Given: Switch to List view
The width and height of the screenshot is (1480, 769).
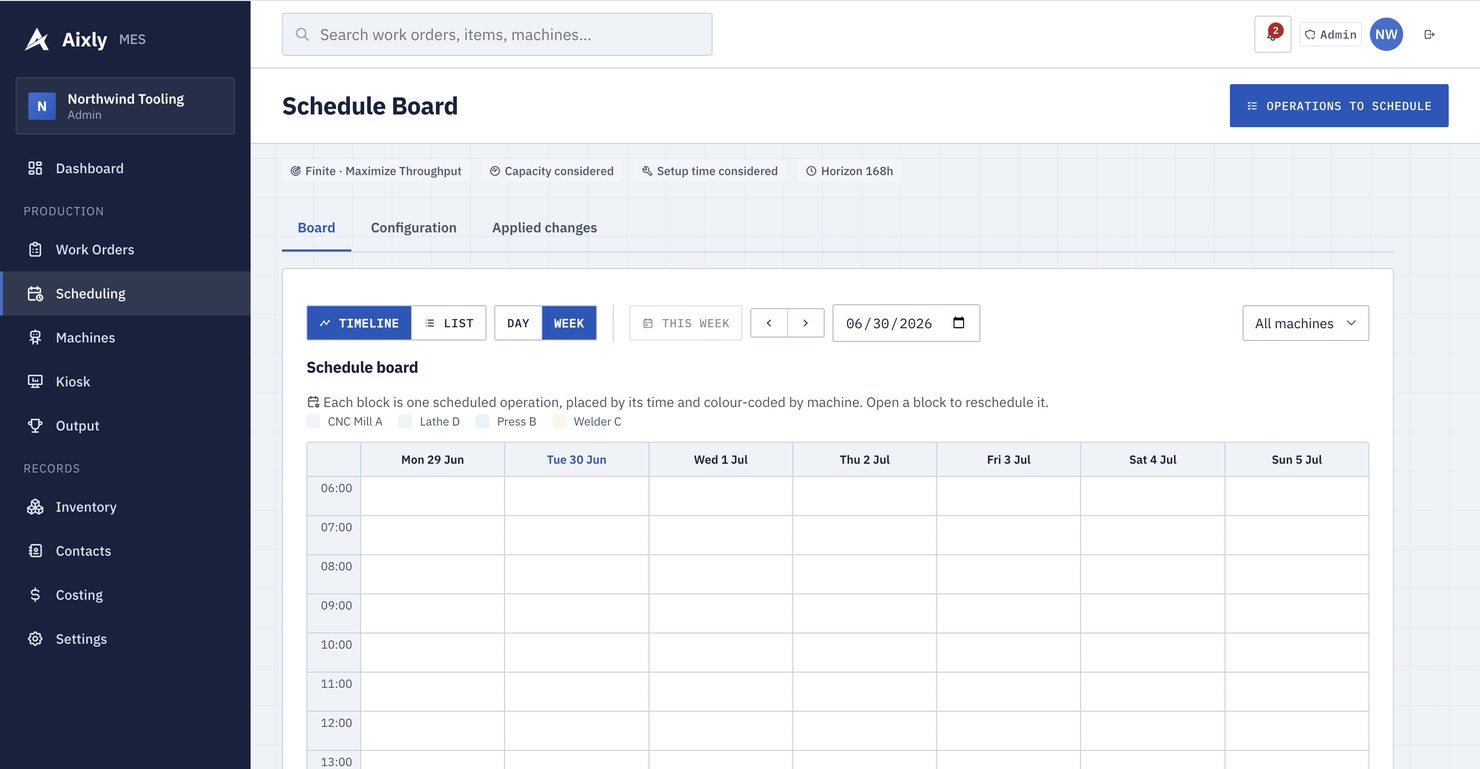Looking at the screenshot, I should [x=449, y=323].
